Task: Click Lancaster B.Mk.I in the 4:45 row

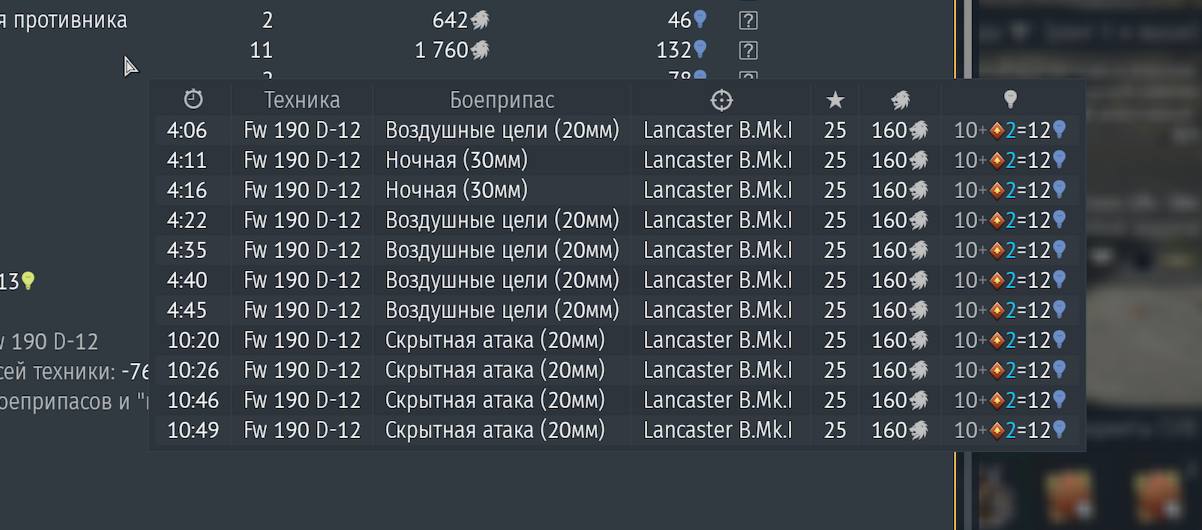Action: [717, 310]
